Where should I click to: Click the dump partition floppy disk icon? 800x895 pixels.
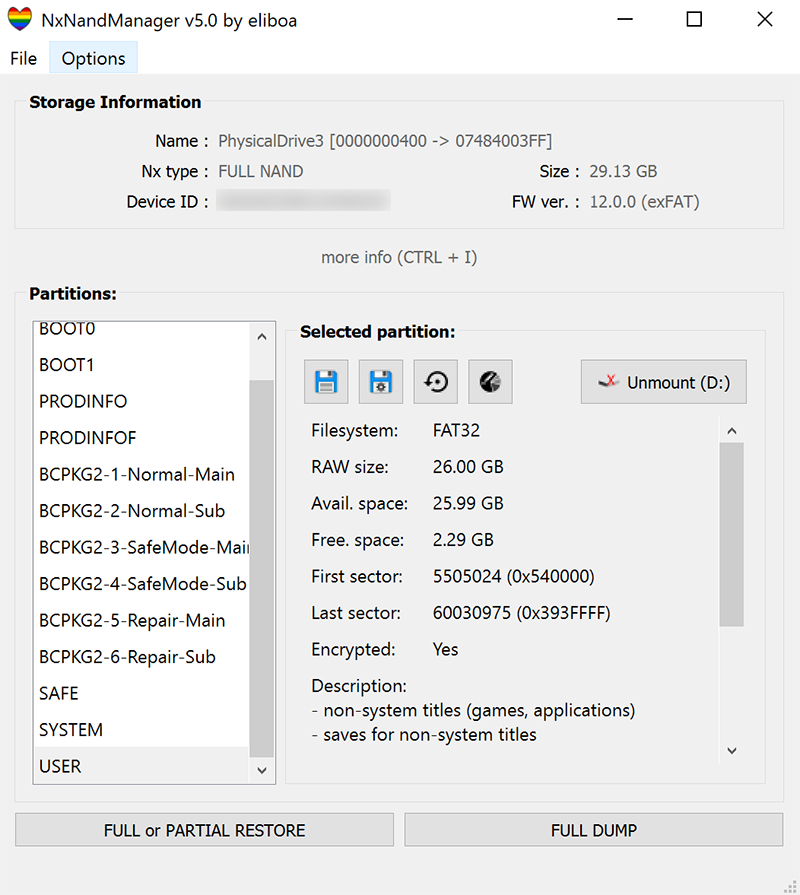point(326,382)
